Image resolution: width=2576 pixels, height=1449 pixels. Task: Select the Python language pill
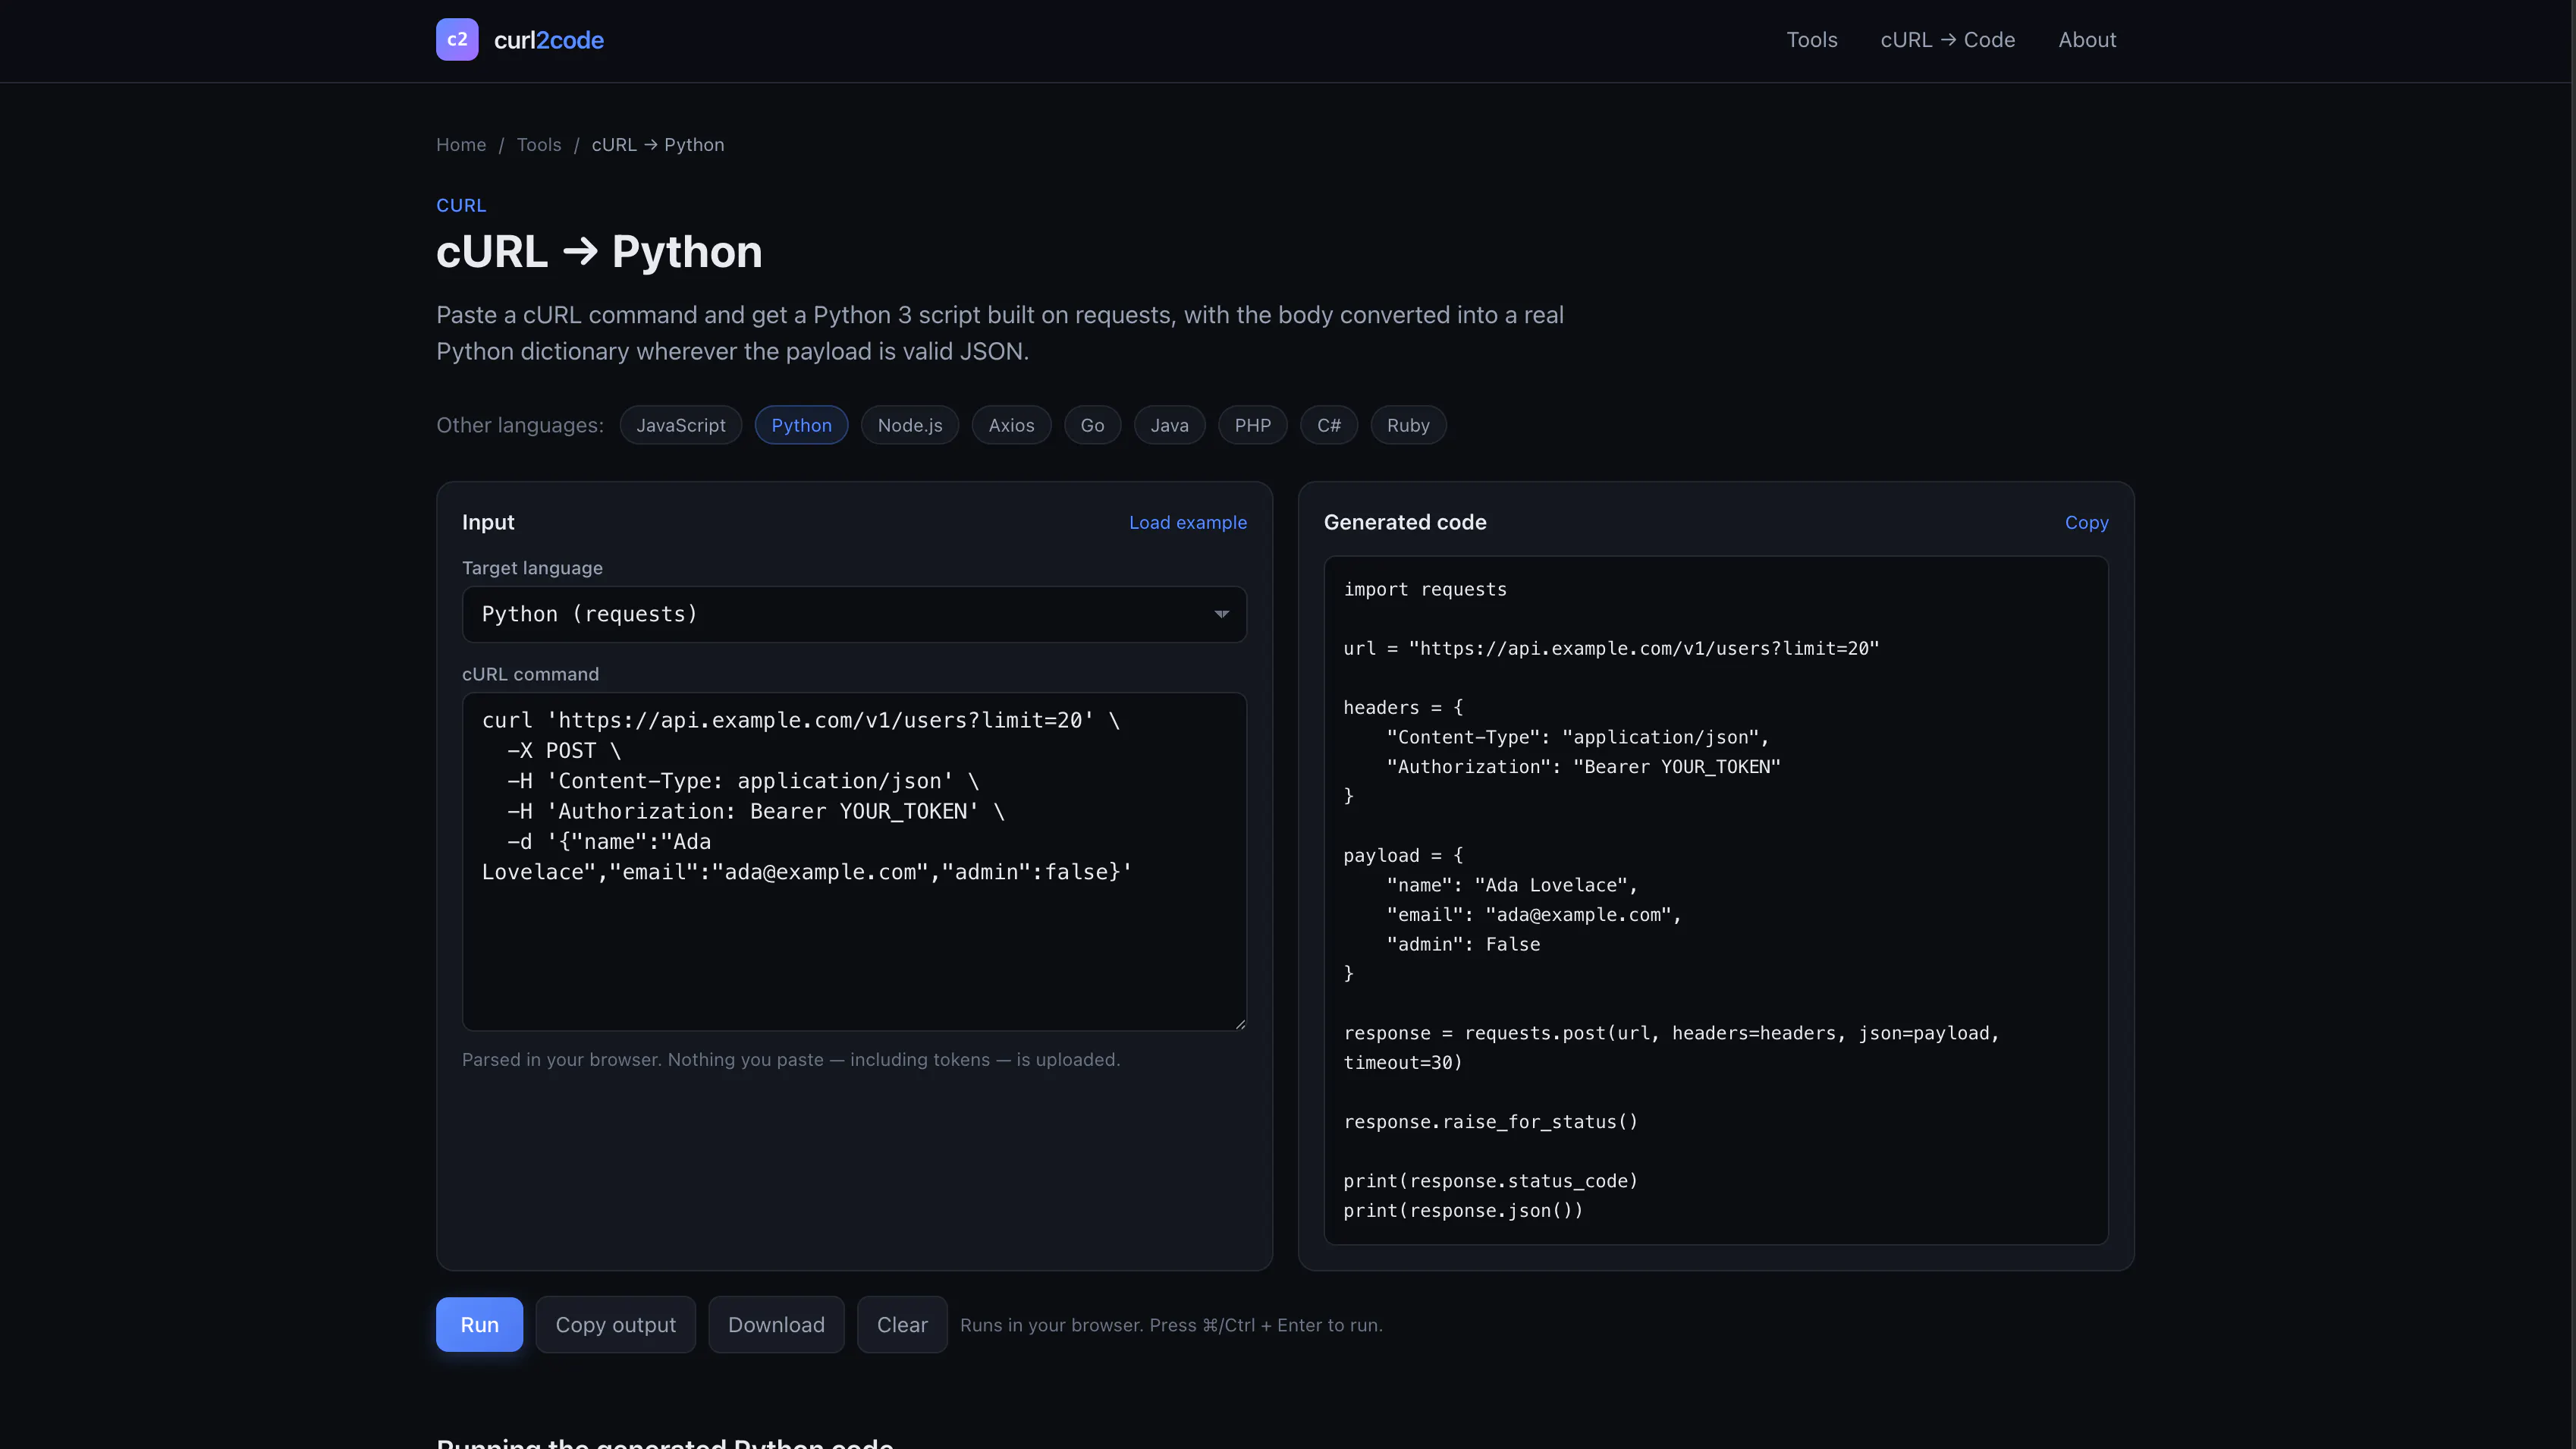coord(801,425)
